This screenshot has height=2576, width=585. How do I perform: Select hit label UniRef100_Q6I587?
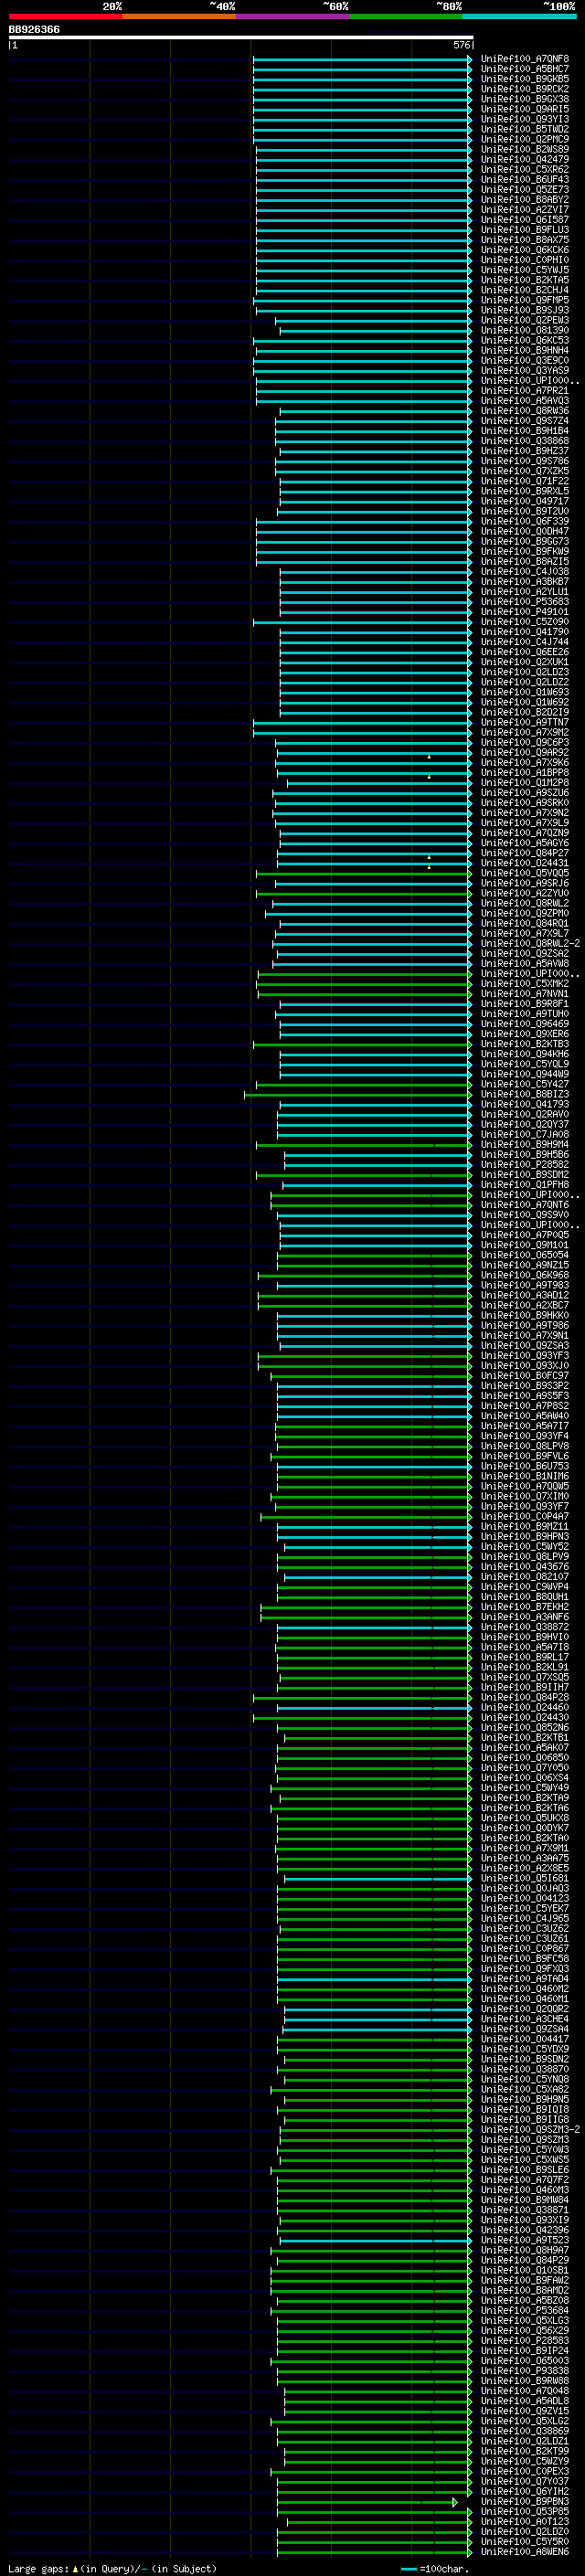[524, 220]
